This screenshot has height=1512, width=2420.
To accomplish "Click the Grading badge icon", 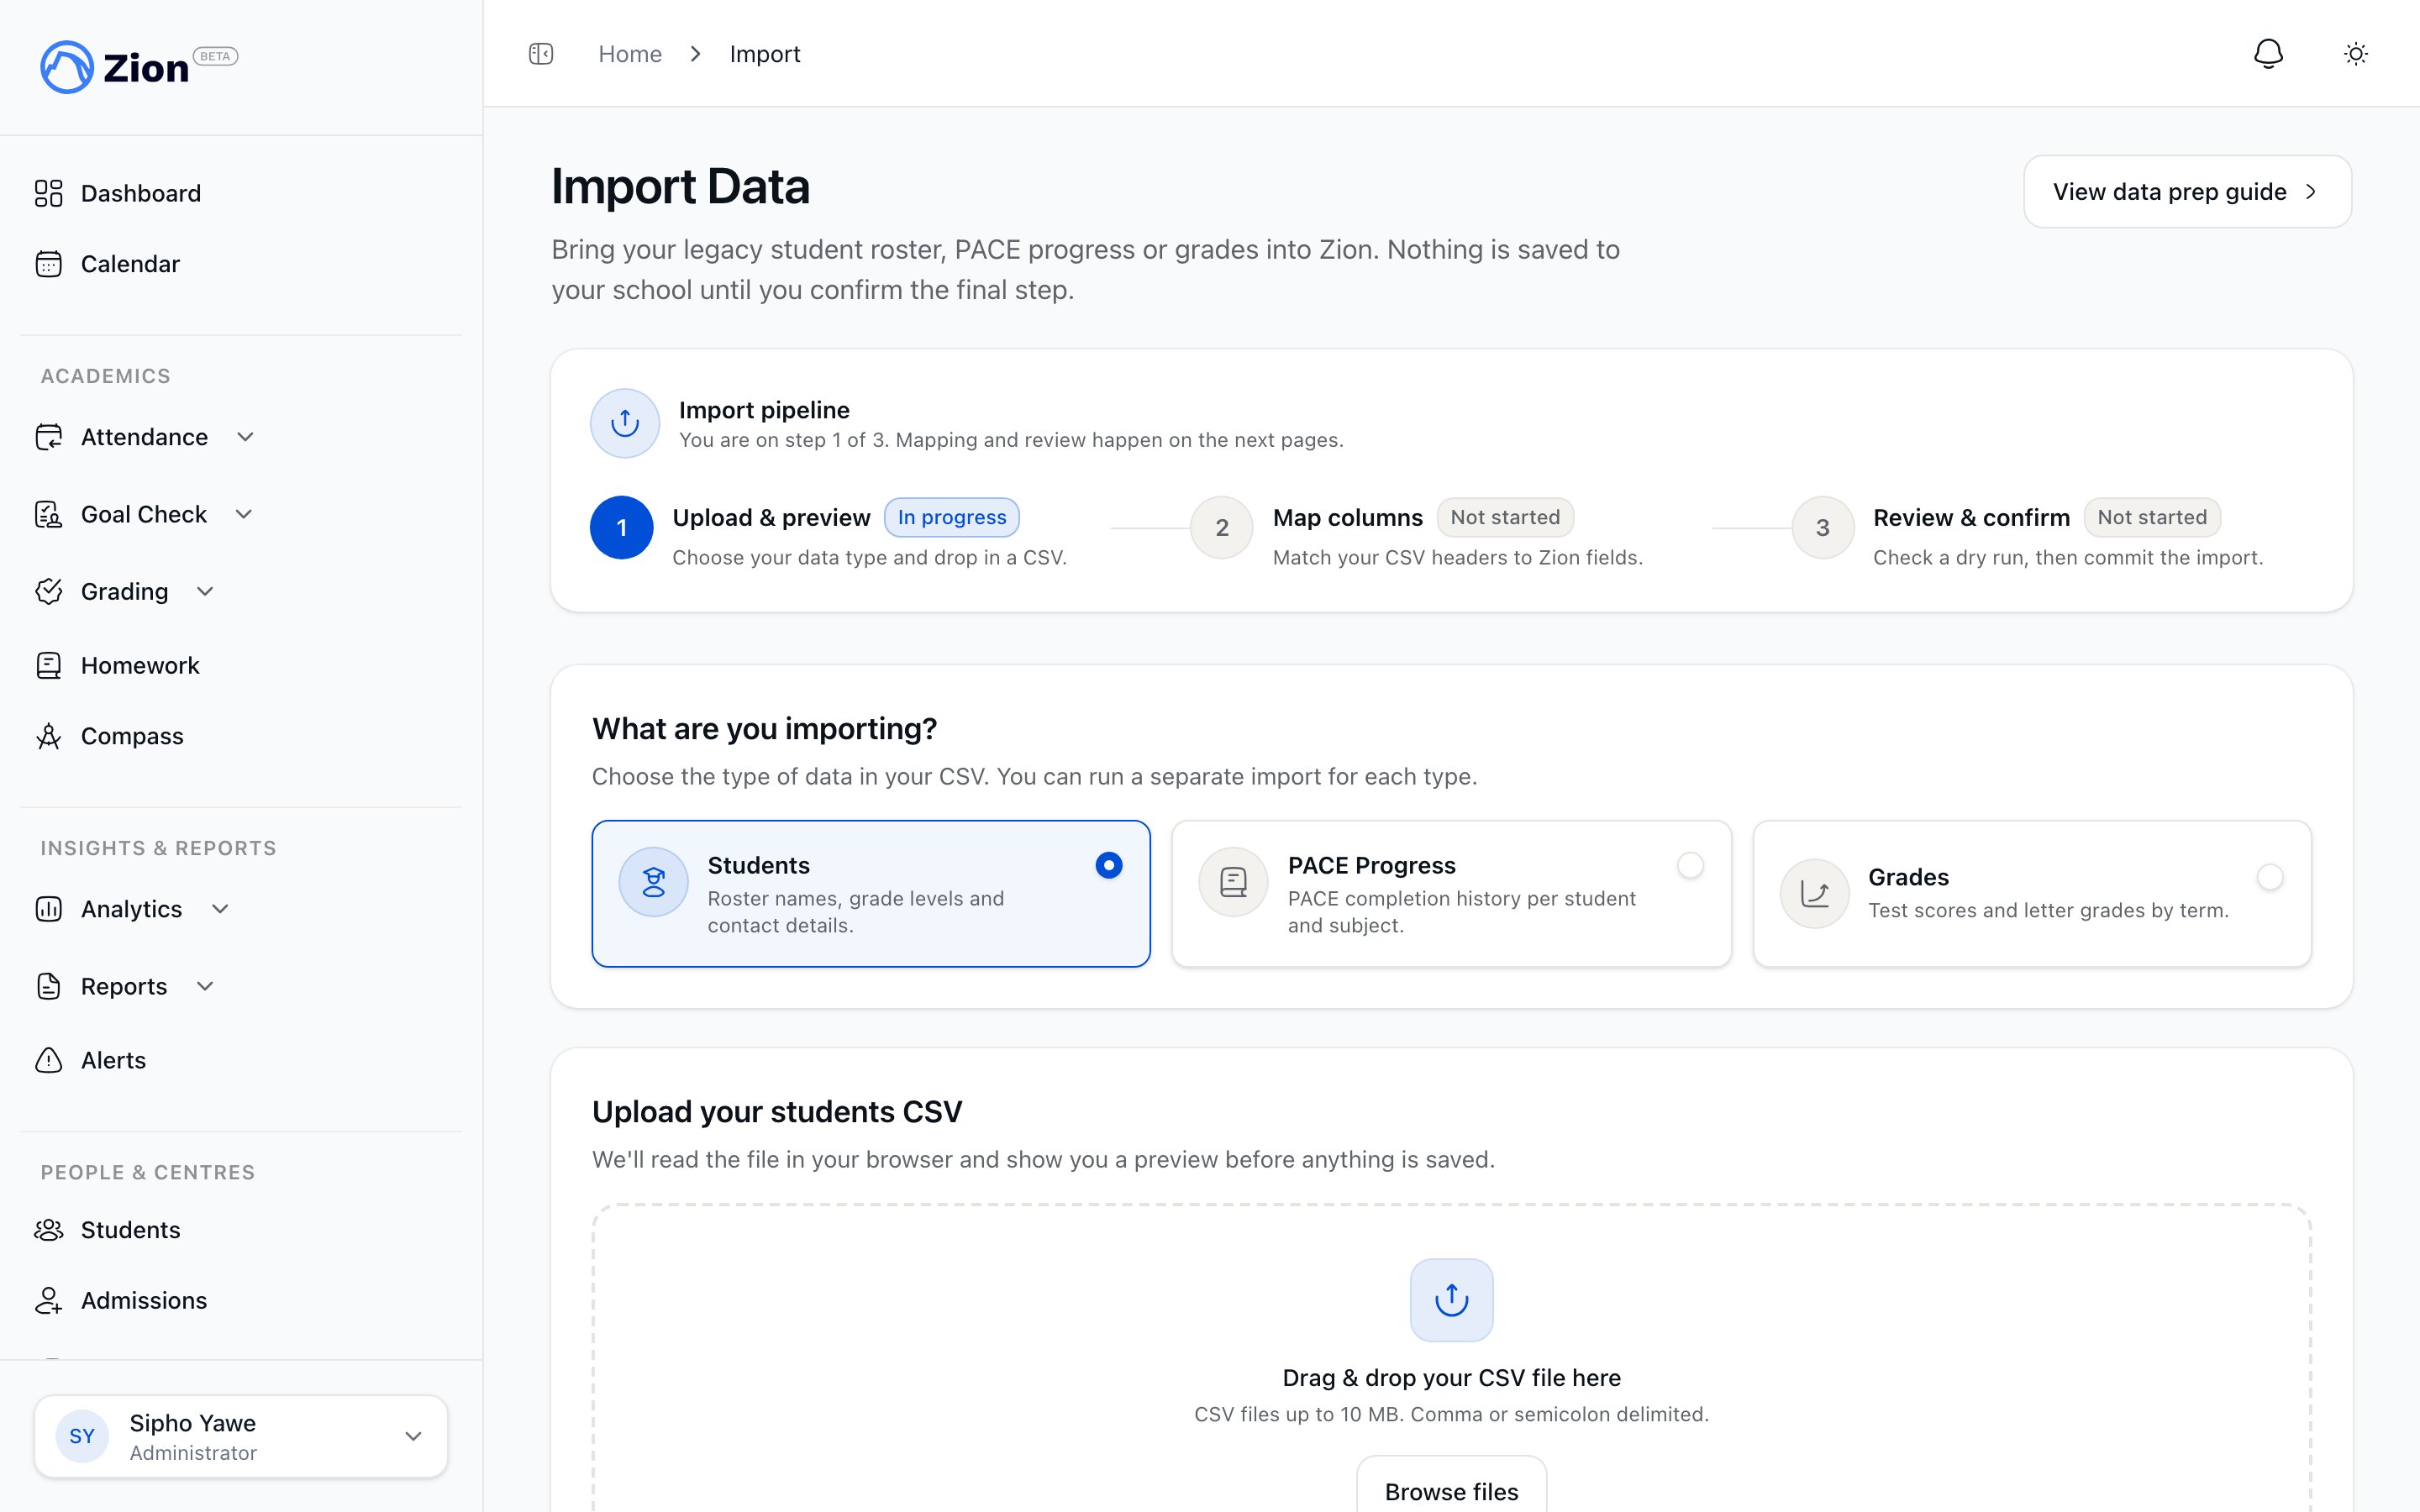I will (x=49, y=591).
